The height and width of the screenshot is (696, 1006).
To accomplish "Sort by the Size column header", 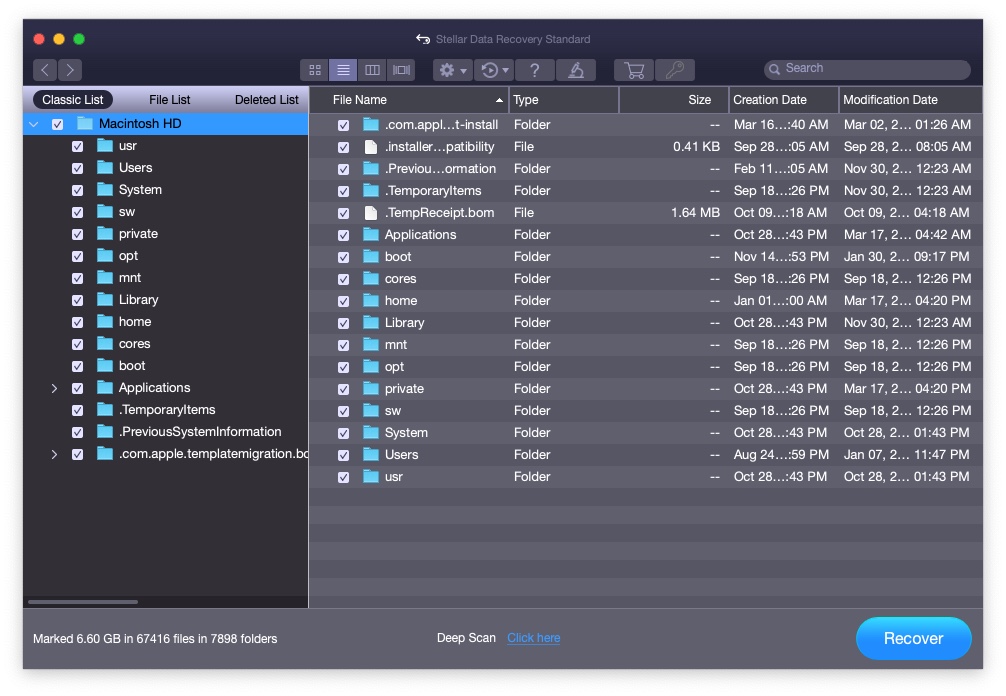I will 674,99.
